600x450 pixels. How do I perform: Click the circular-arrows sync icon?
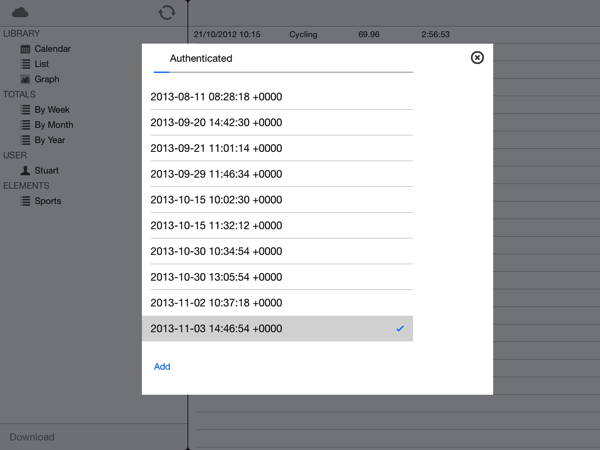pos(167,13)
